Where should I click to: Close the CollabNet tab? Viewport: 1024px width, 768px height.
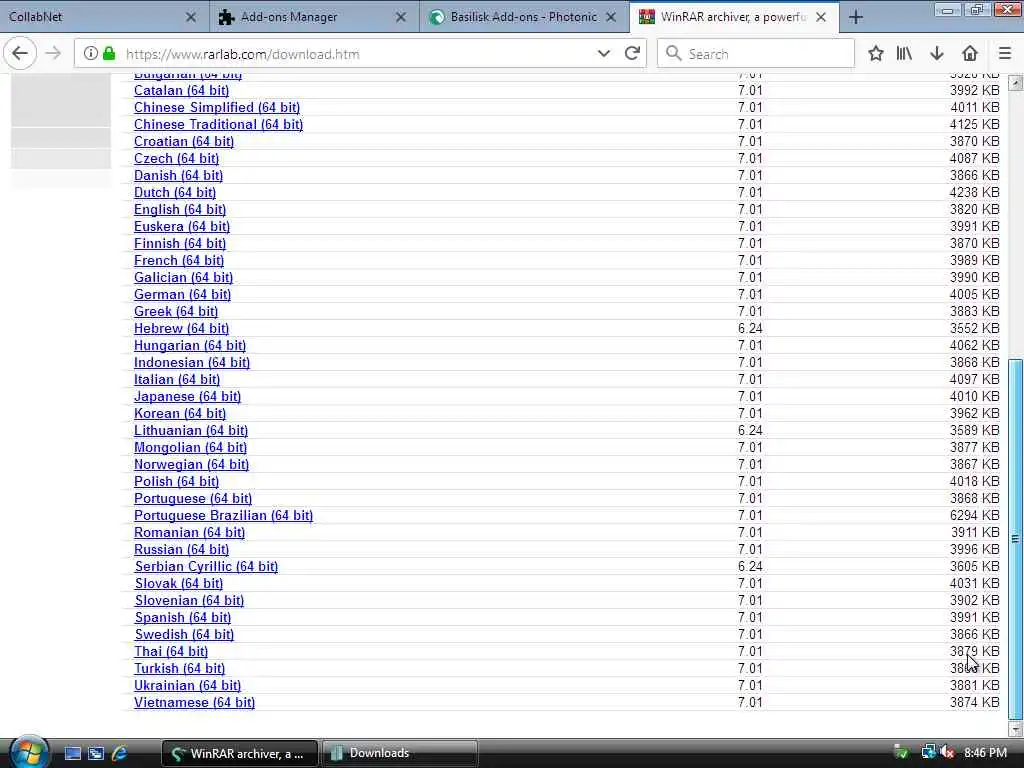[x=191, y=17]
